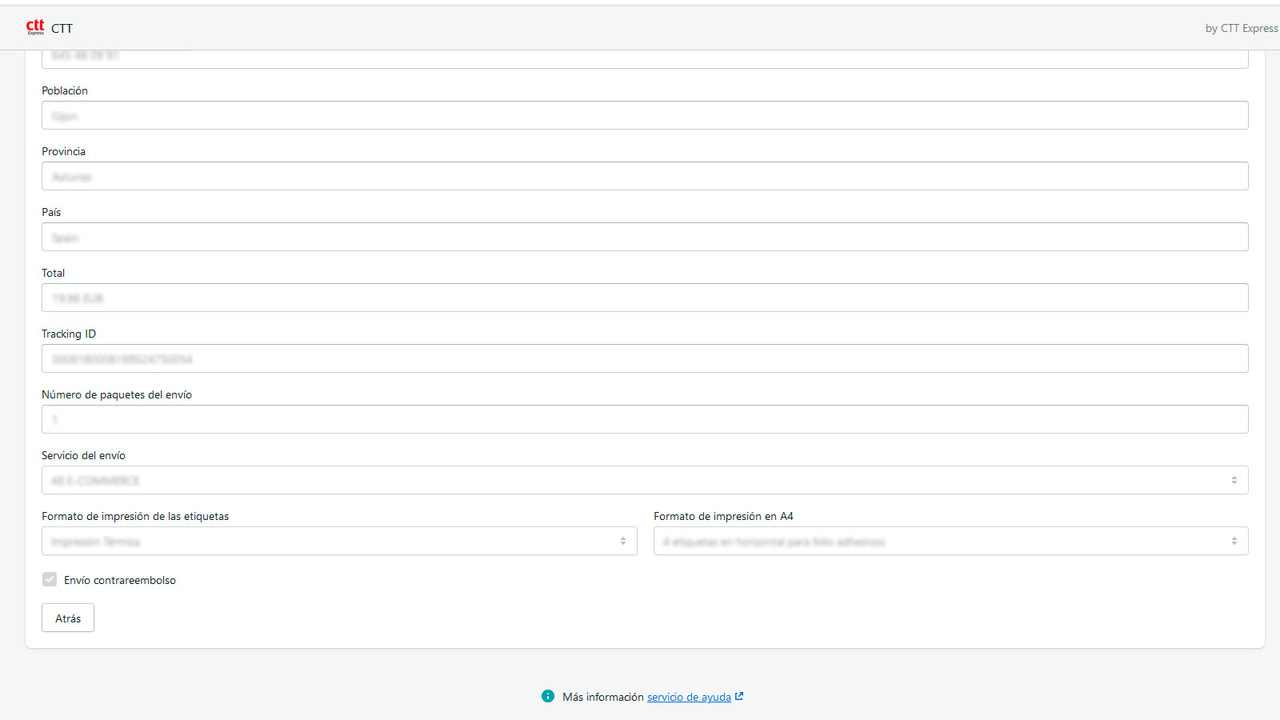Click the Número de paquetes del envío field
Viewport: 1280px width, 720px height.
[644, 418]
